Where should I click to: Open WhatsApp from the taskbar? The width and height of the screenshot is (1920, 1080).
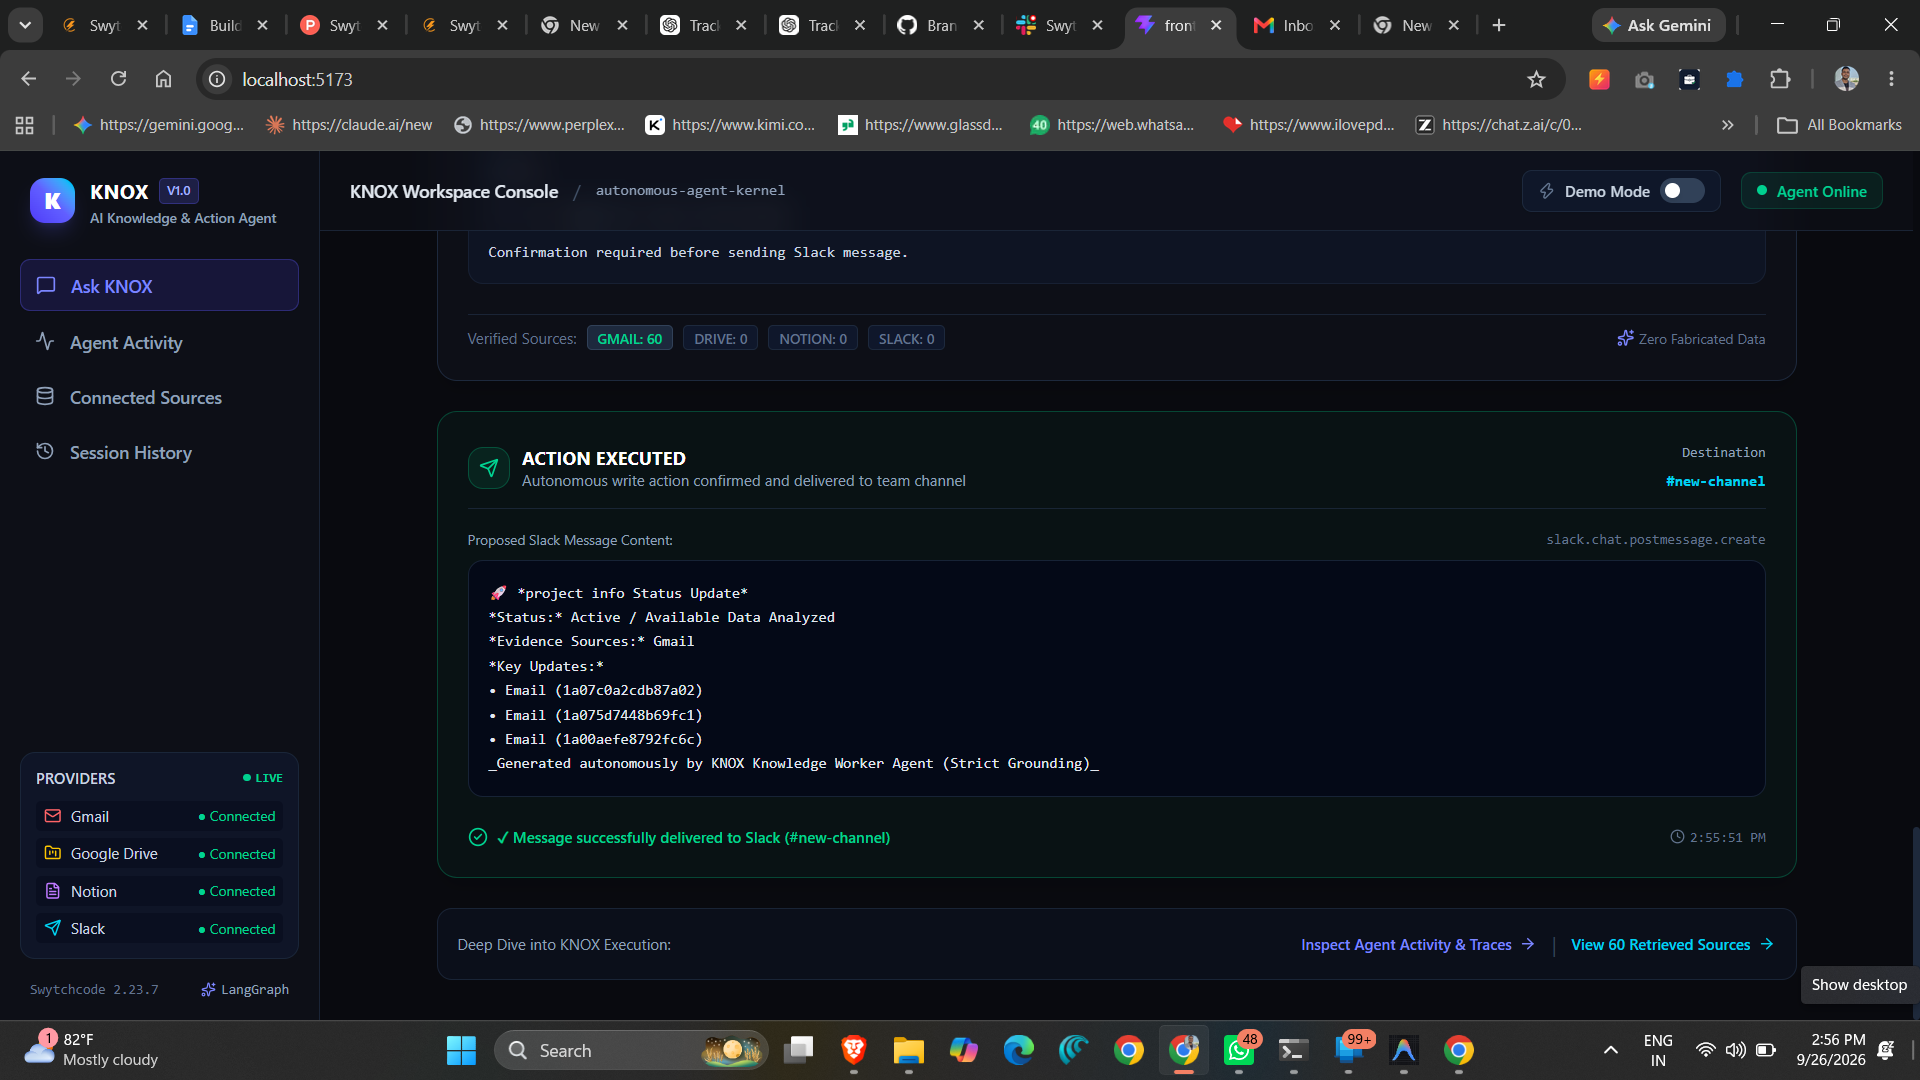(x=1239, y=1050)
